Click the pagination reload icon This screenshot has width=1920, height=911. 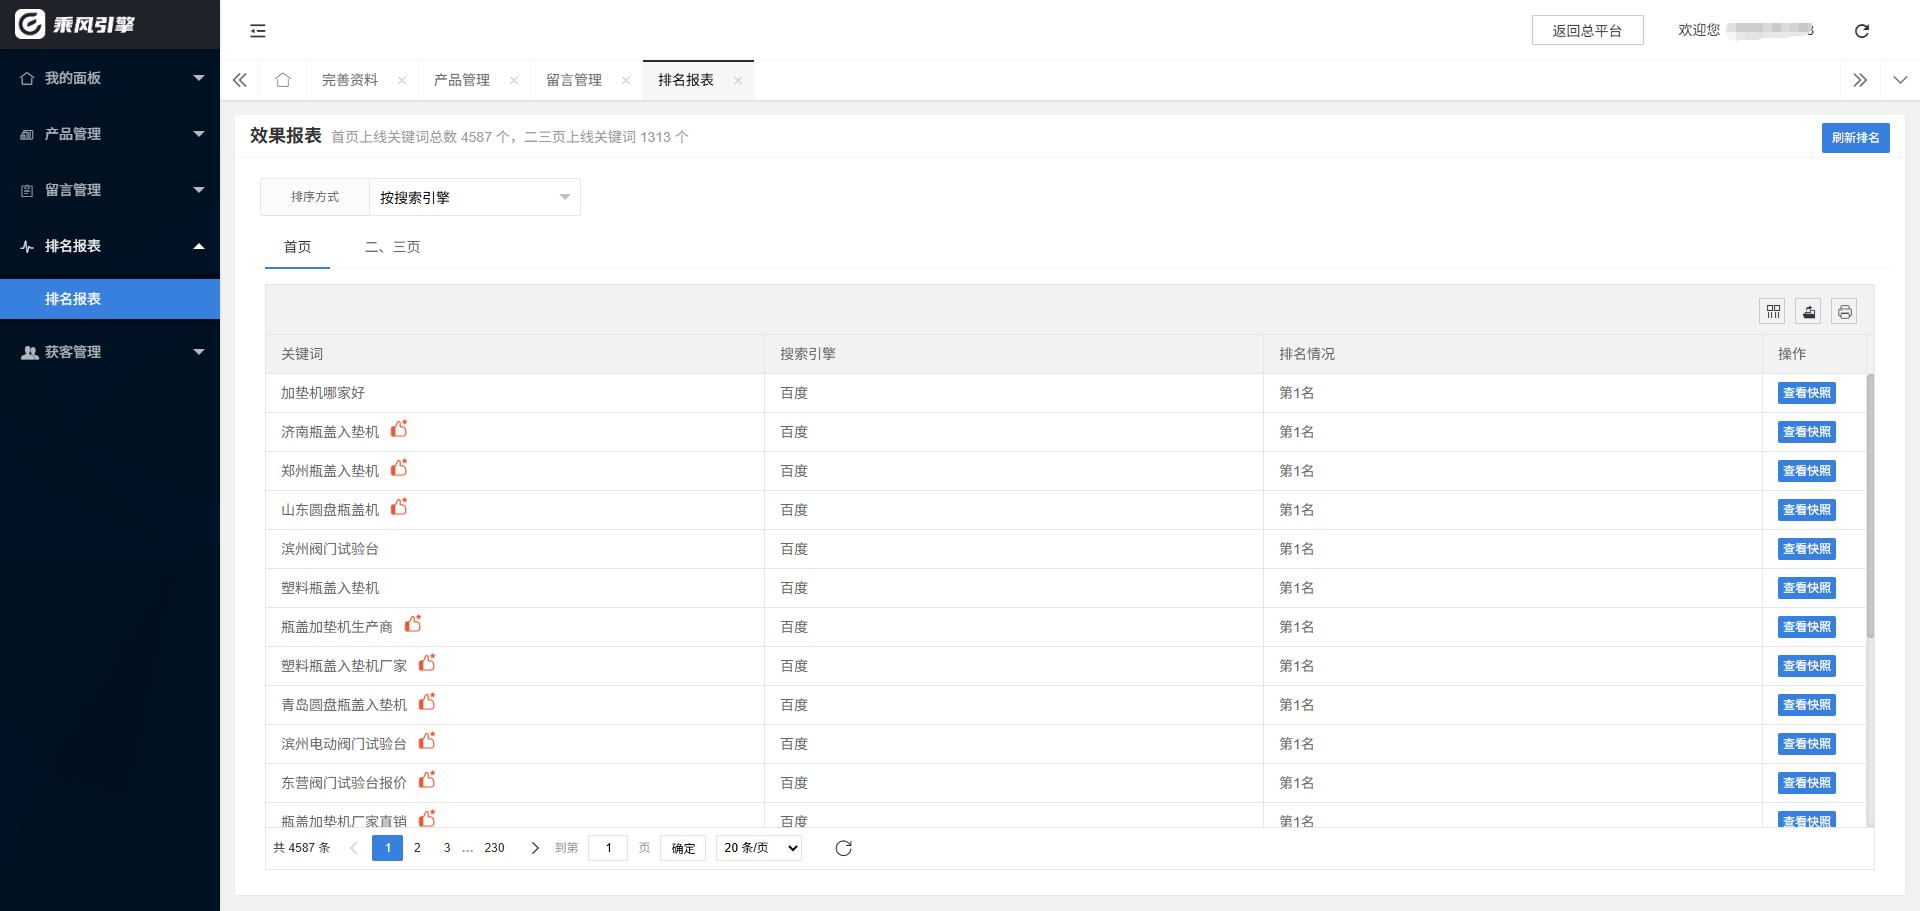843,848
